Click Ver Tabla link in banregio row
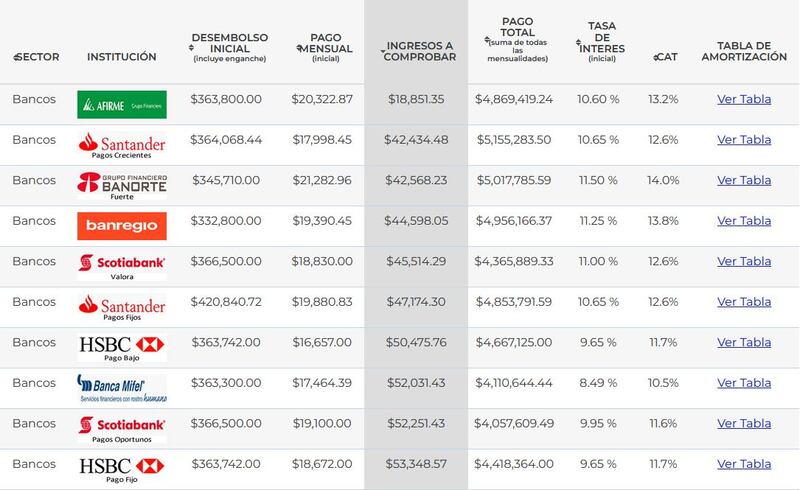 click(x=744, y=220)
